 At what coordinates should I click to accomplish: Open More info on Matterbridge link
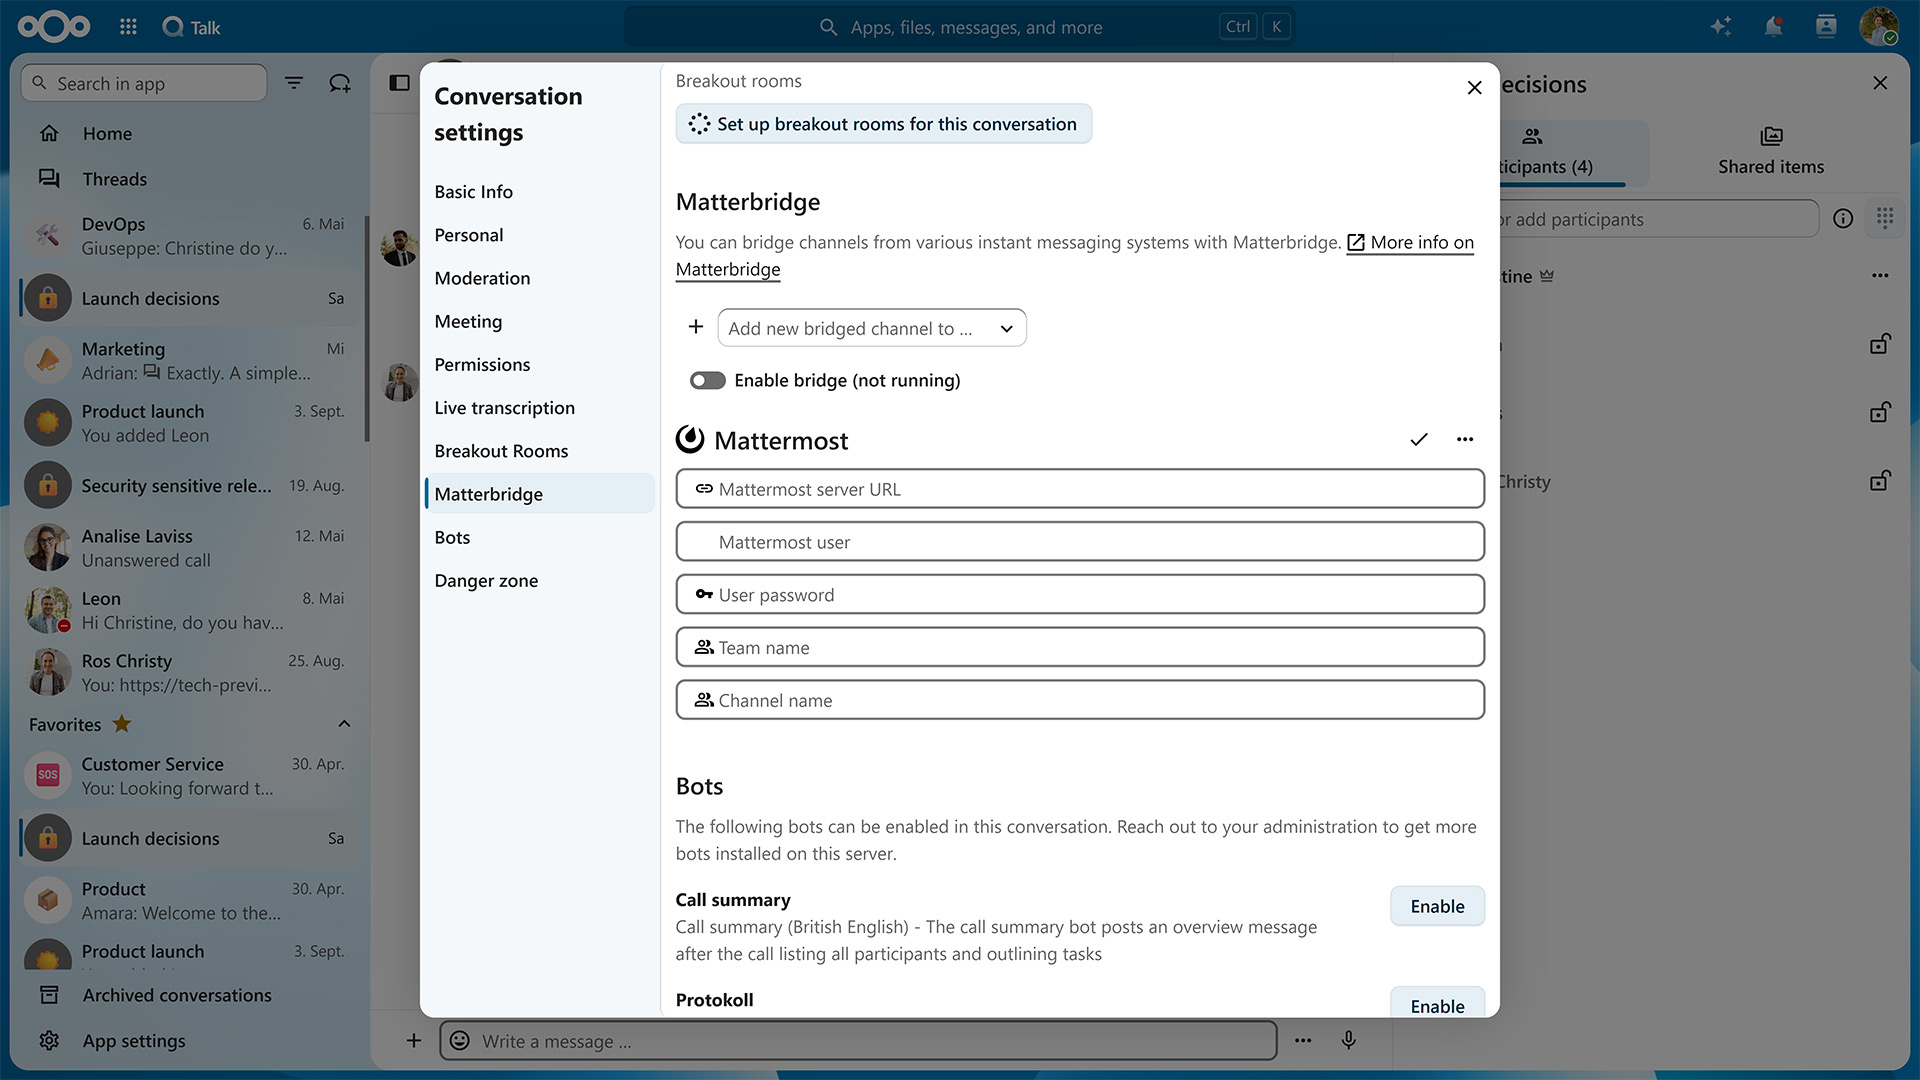(1075, 256)
